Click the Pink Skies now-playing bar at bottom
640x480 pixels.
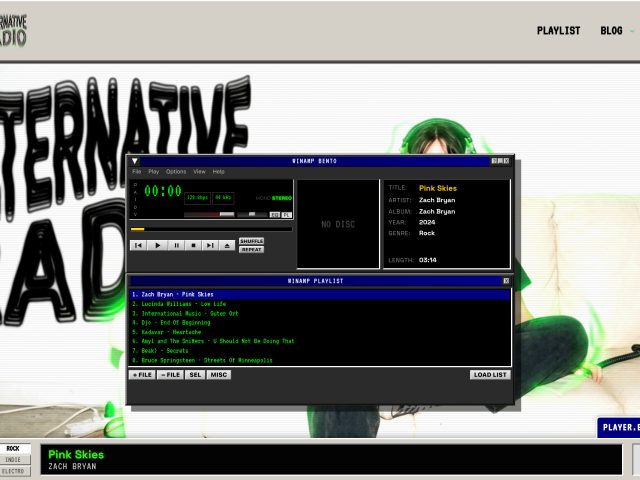[x=331, y=460]
